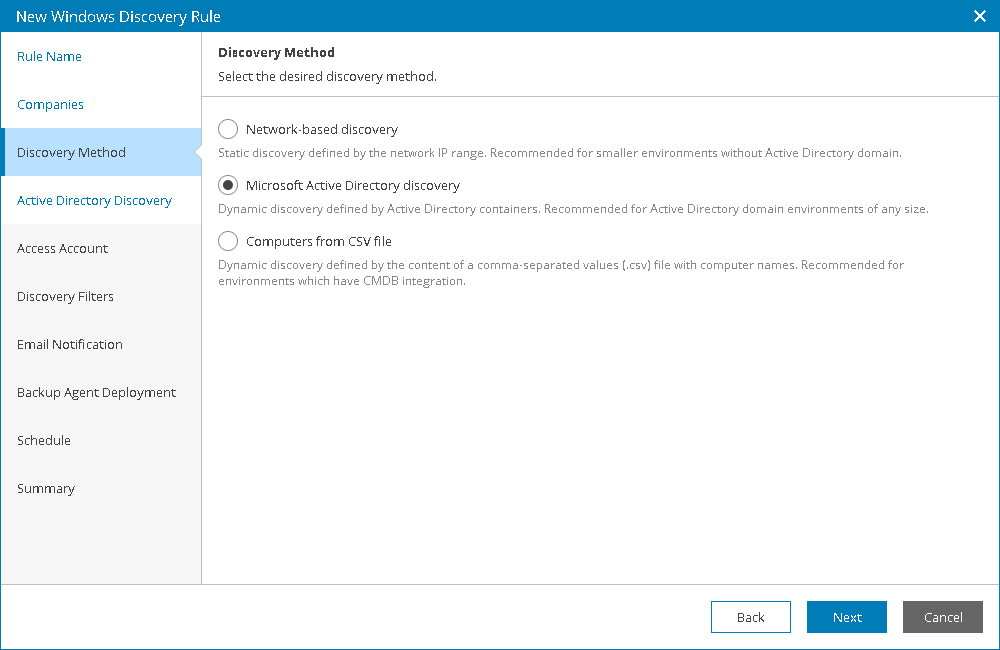Screen dimensions: 1000x650
Task: Select Microsoft Active Directory discovery
Action: (227, 185)
